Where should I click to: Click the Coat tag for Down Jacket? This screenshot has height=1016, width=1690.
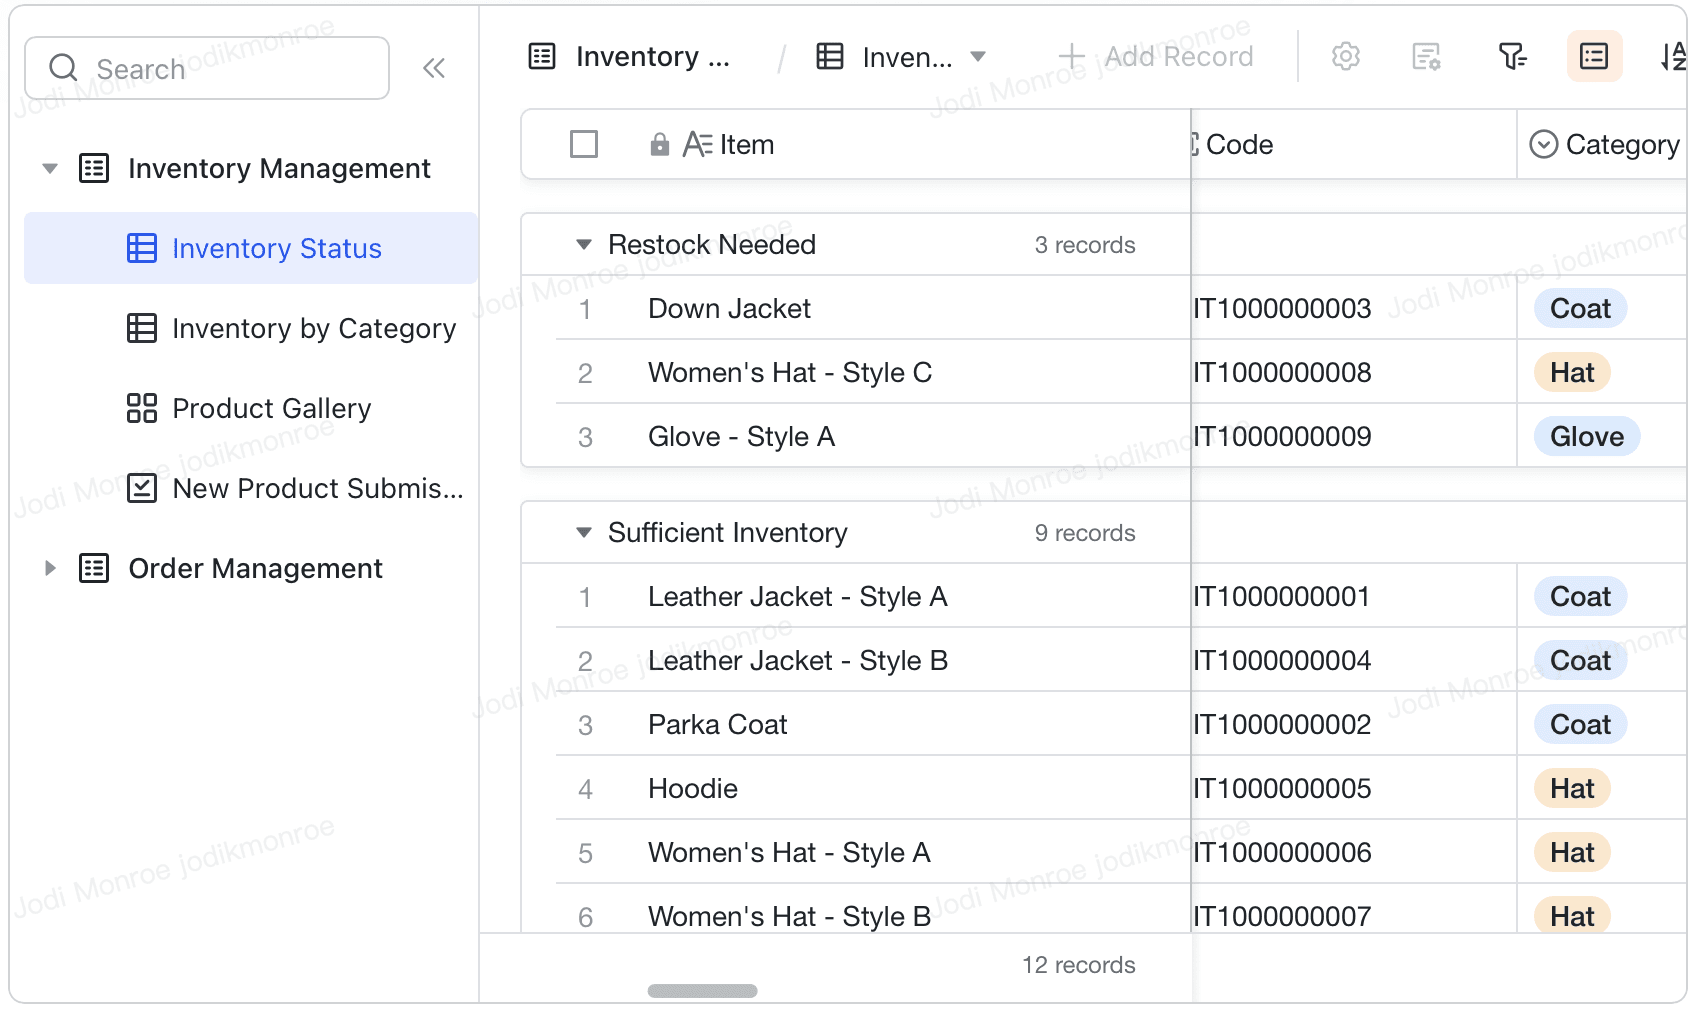1580,308
